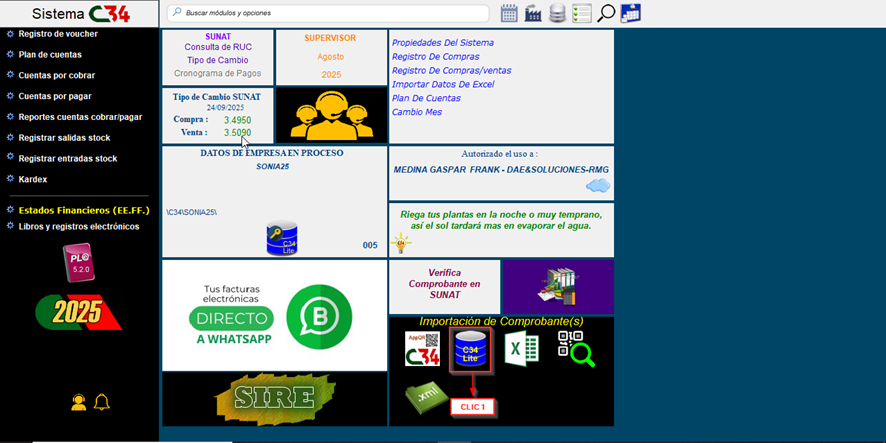
Task: Open Registro de voucher in sidebar
Action: (x=58, y=34)
